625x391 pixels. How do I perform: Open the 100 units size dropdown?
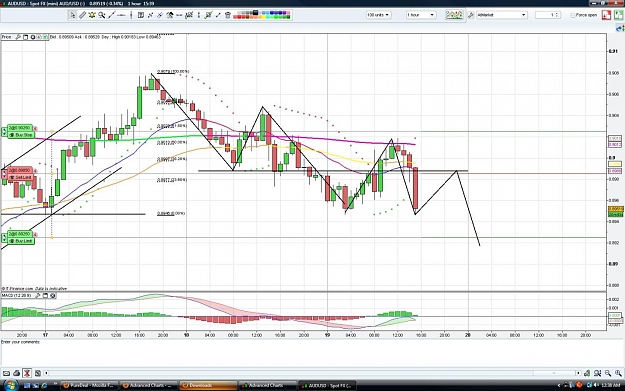pyautogui.click(x=378, y=15)
